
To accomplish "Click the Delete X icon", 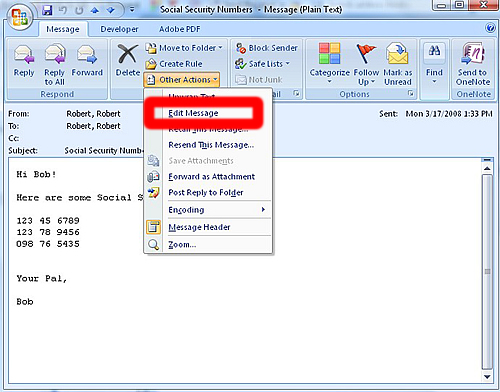I will click(x=128, y=54).
